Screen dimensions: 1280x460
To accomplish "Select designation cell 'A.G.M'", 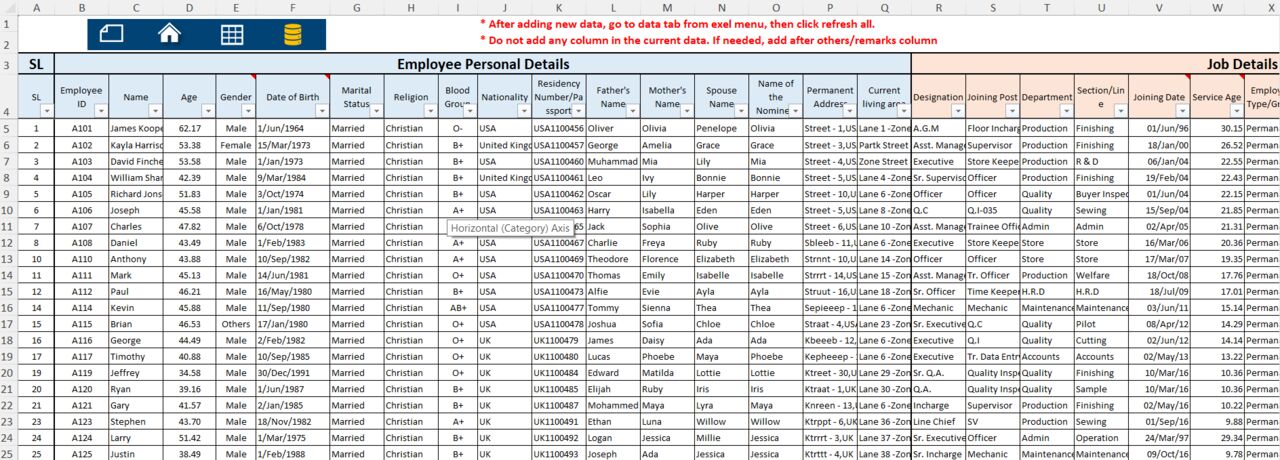I will [x=939, y=129].
